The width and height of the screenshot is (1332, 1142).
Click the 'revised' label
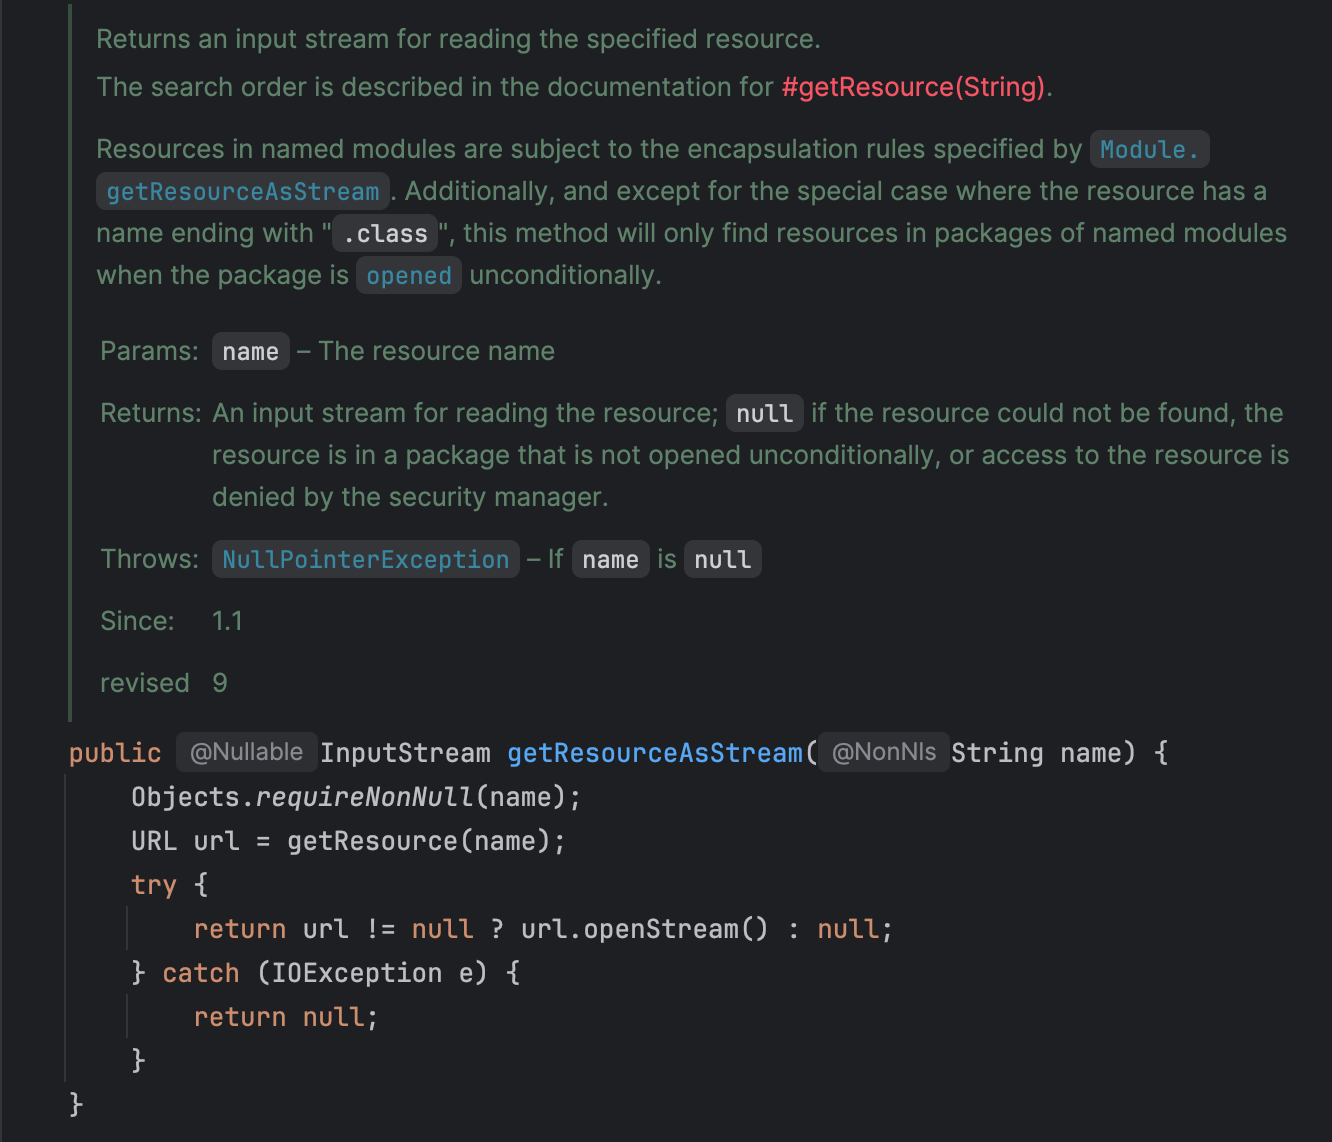click(145, 683)
